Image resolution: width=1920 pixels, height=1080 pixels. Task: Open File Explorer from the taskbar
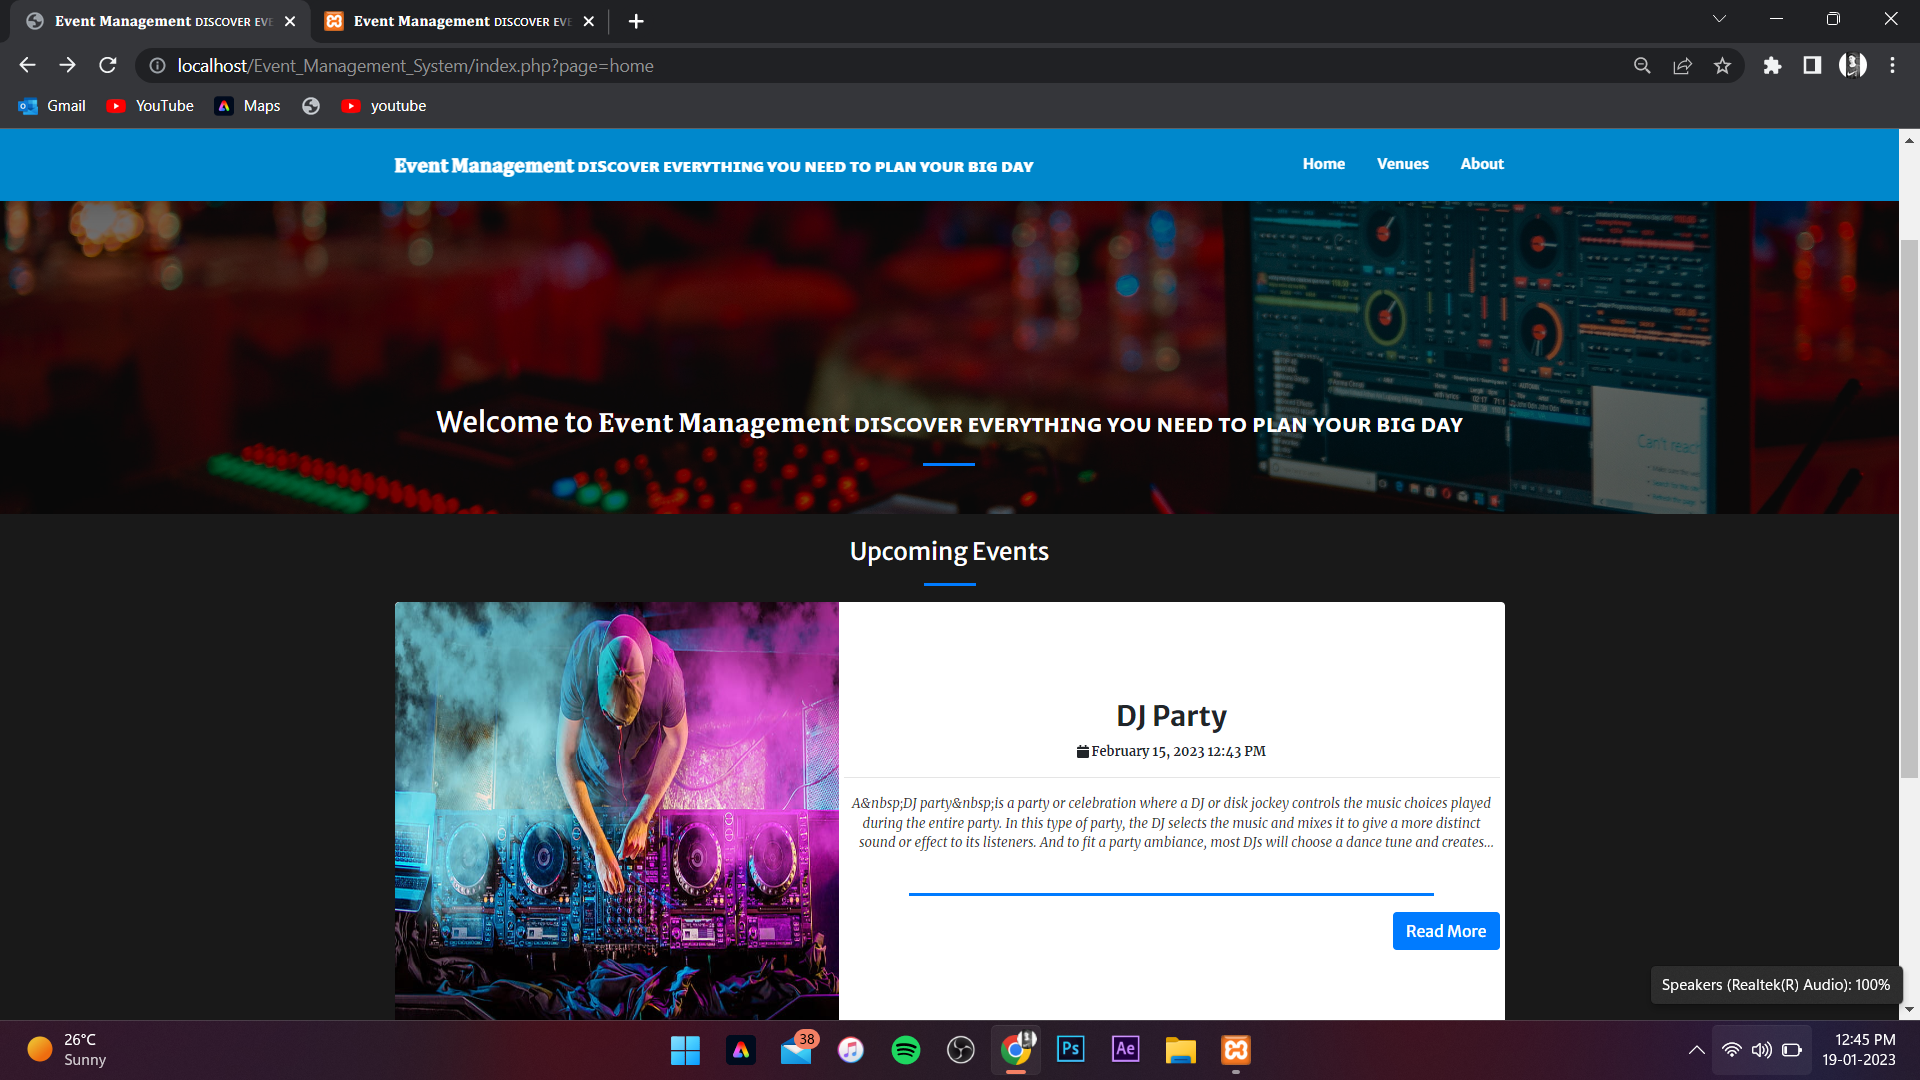click(1181, 1050)
